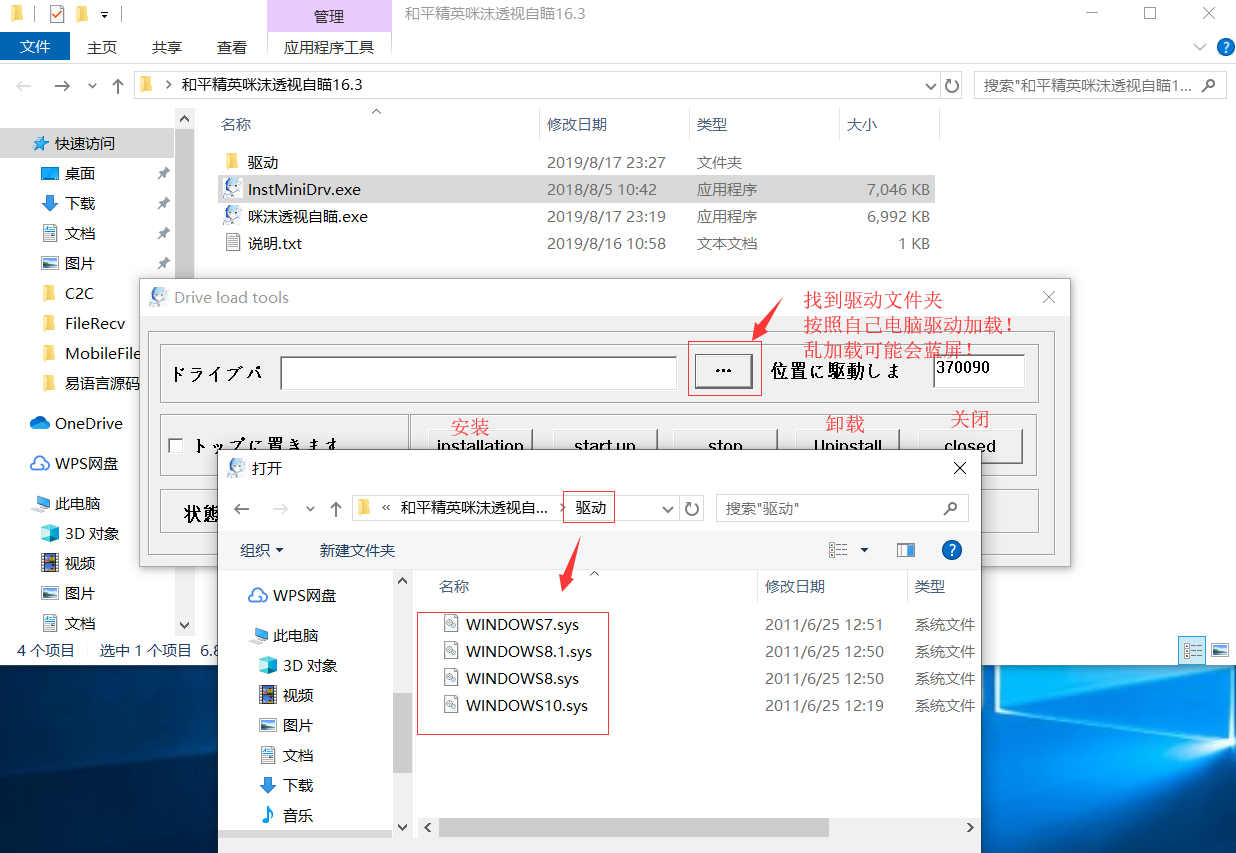
Task: Select WINDOWS10.sys file
Action: point(526,705)
